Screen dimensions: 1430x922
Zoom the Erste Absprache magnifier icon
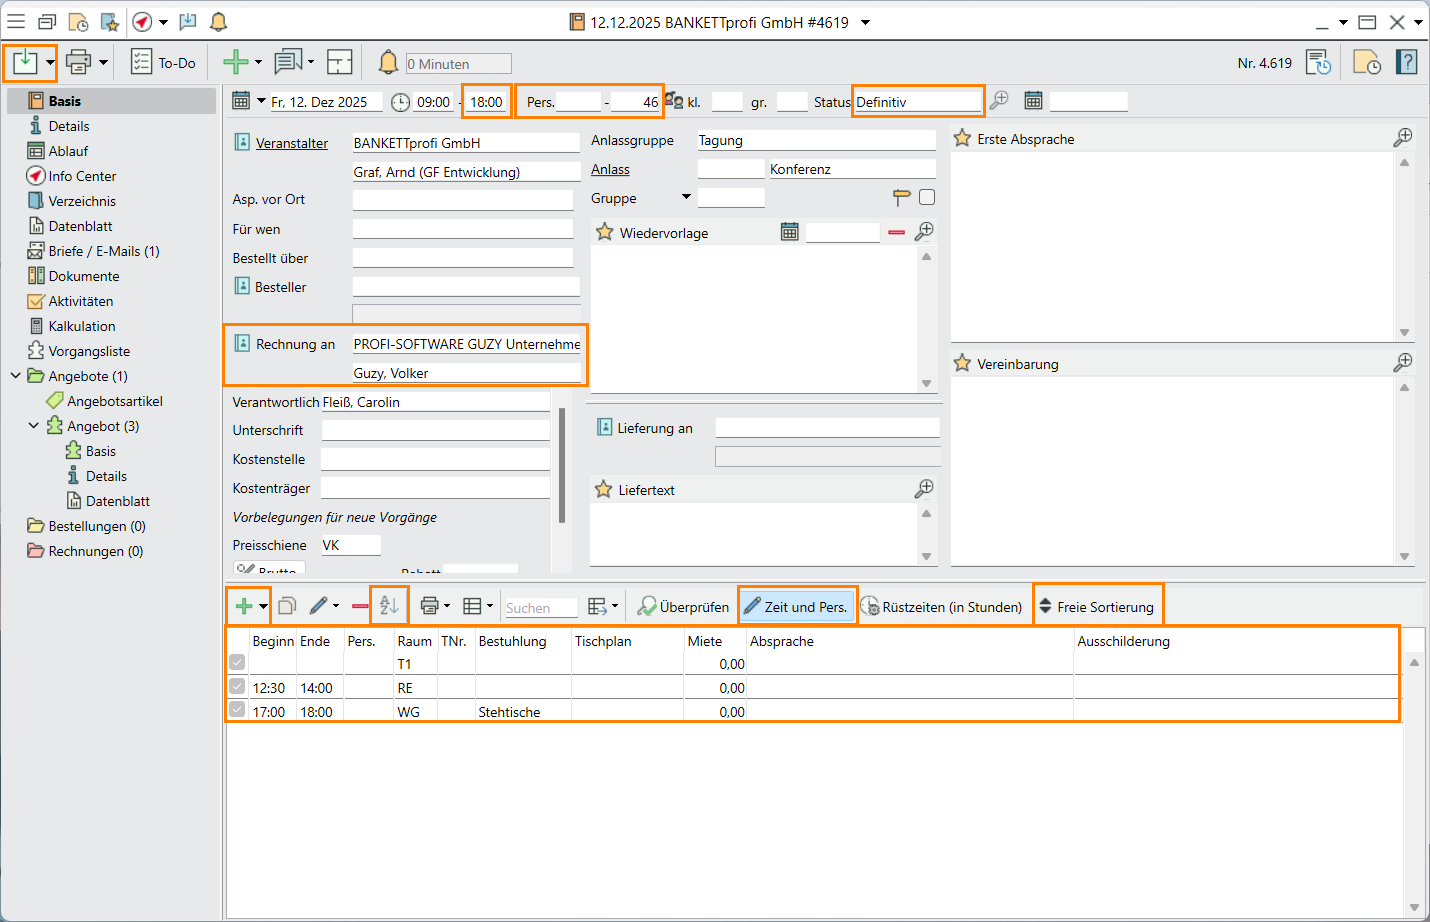point(1403,138)
